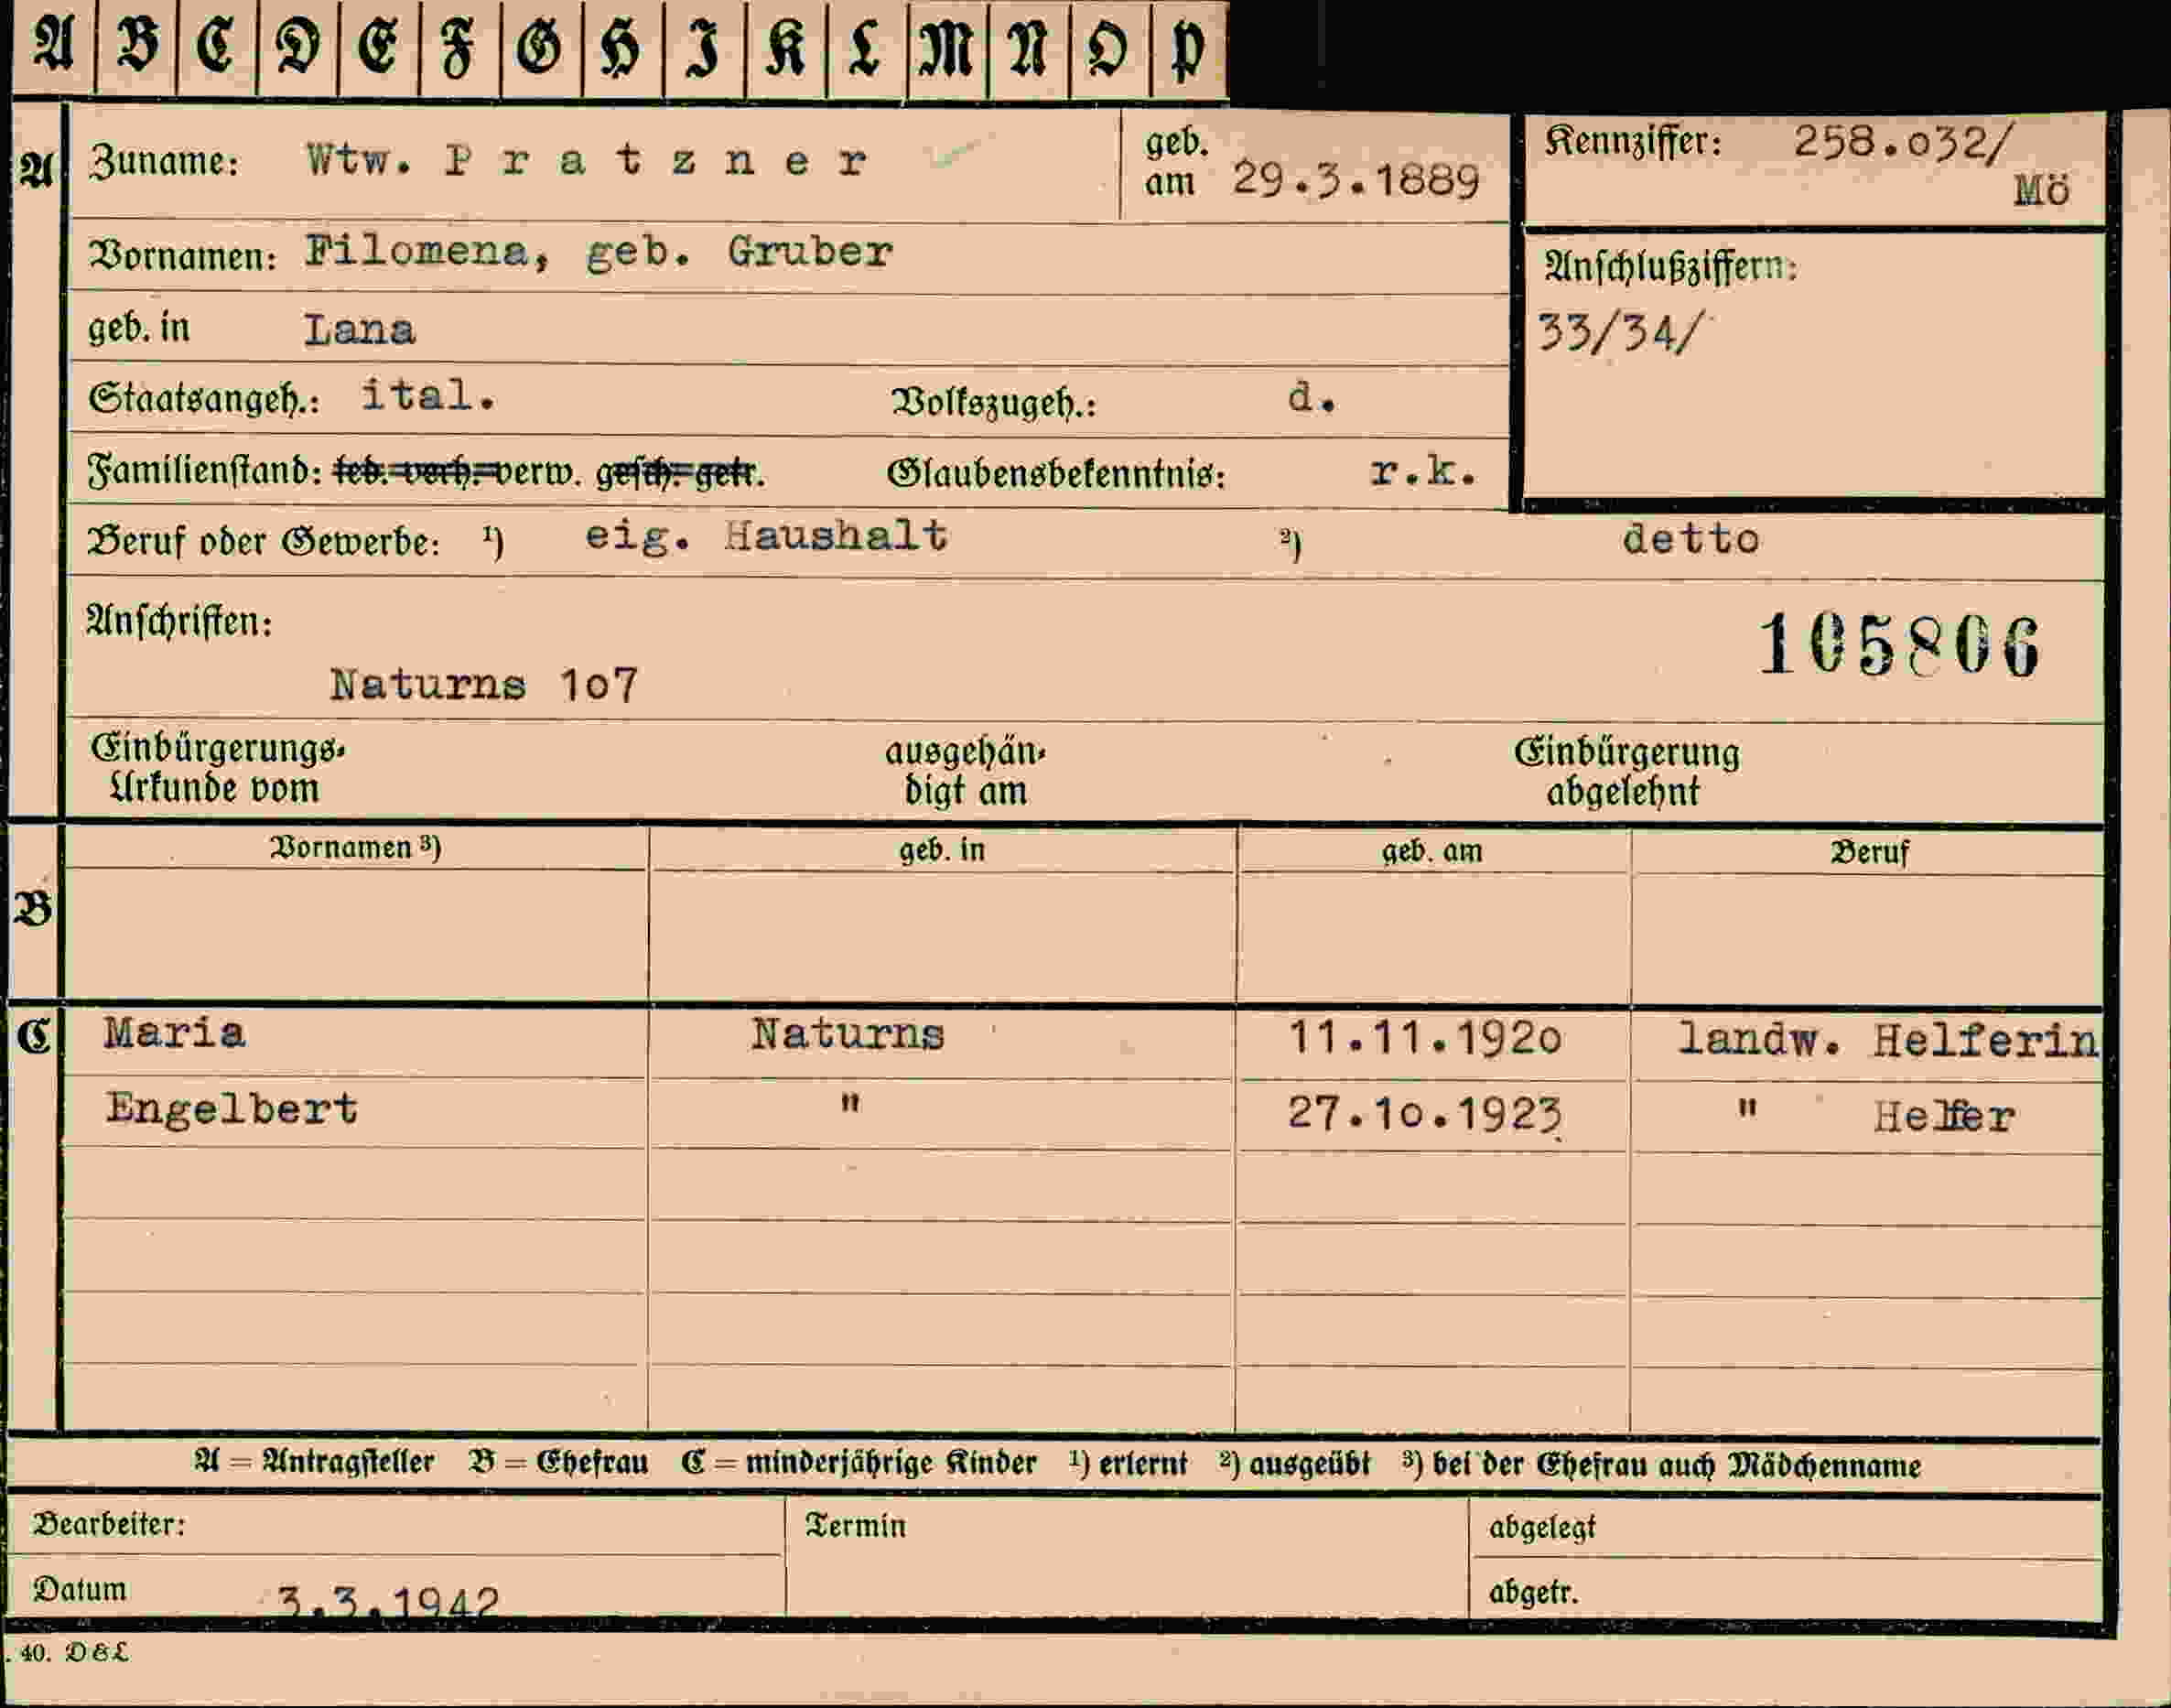This screenshot has height=1708, width=2171.
Task: Click Maria's birthplace 'Naturns'
Action: [x=848, y=1034]
